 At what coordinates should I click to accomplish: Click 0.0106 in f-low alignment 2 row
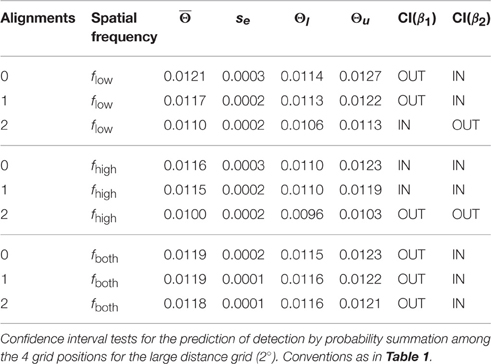pos(302,125)
